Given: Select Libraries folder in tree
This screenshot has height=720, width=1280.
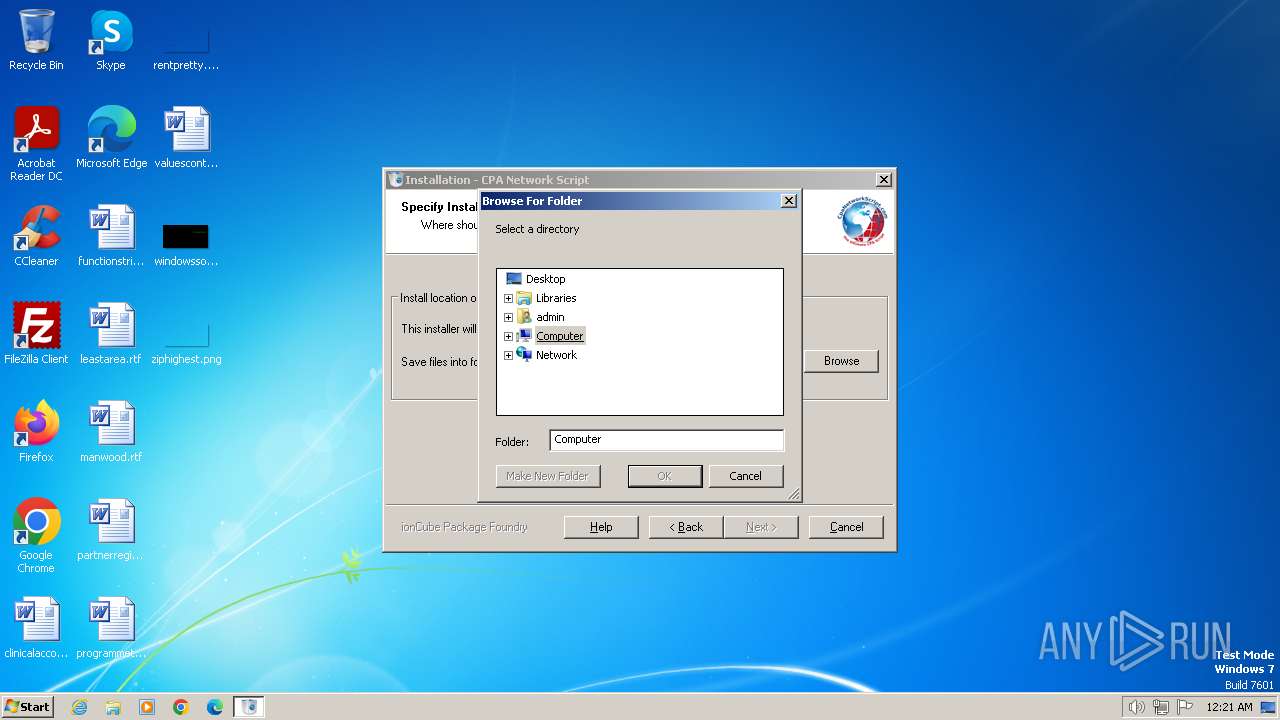Looking at the screenshot, I should tap(556, 298).
